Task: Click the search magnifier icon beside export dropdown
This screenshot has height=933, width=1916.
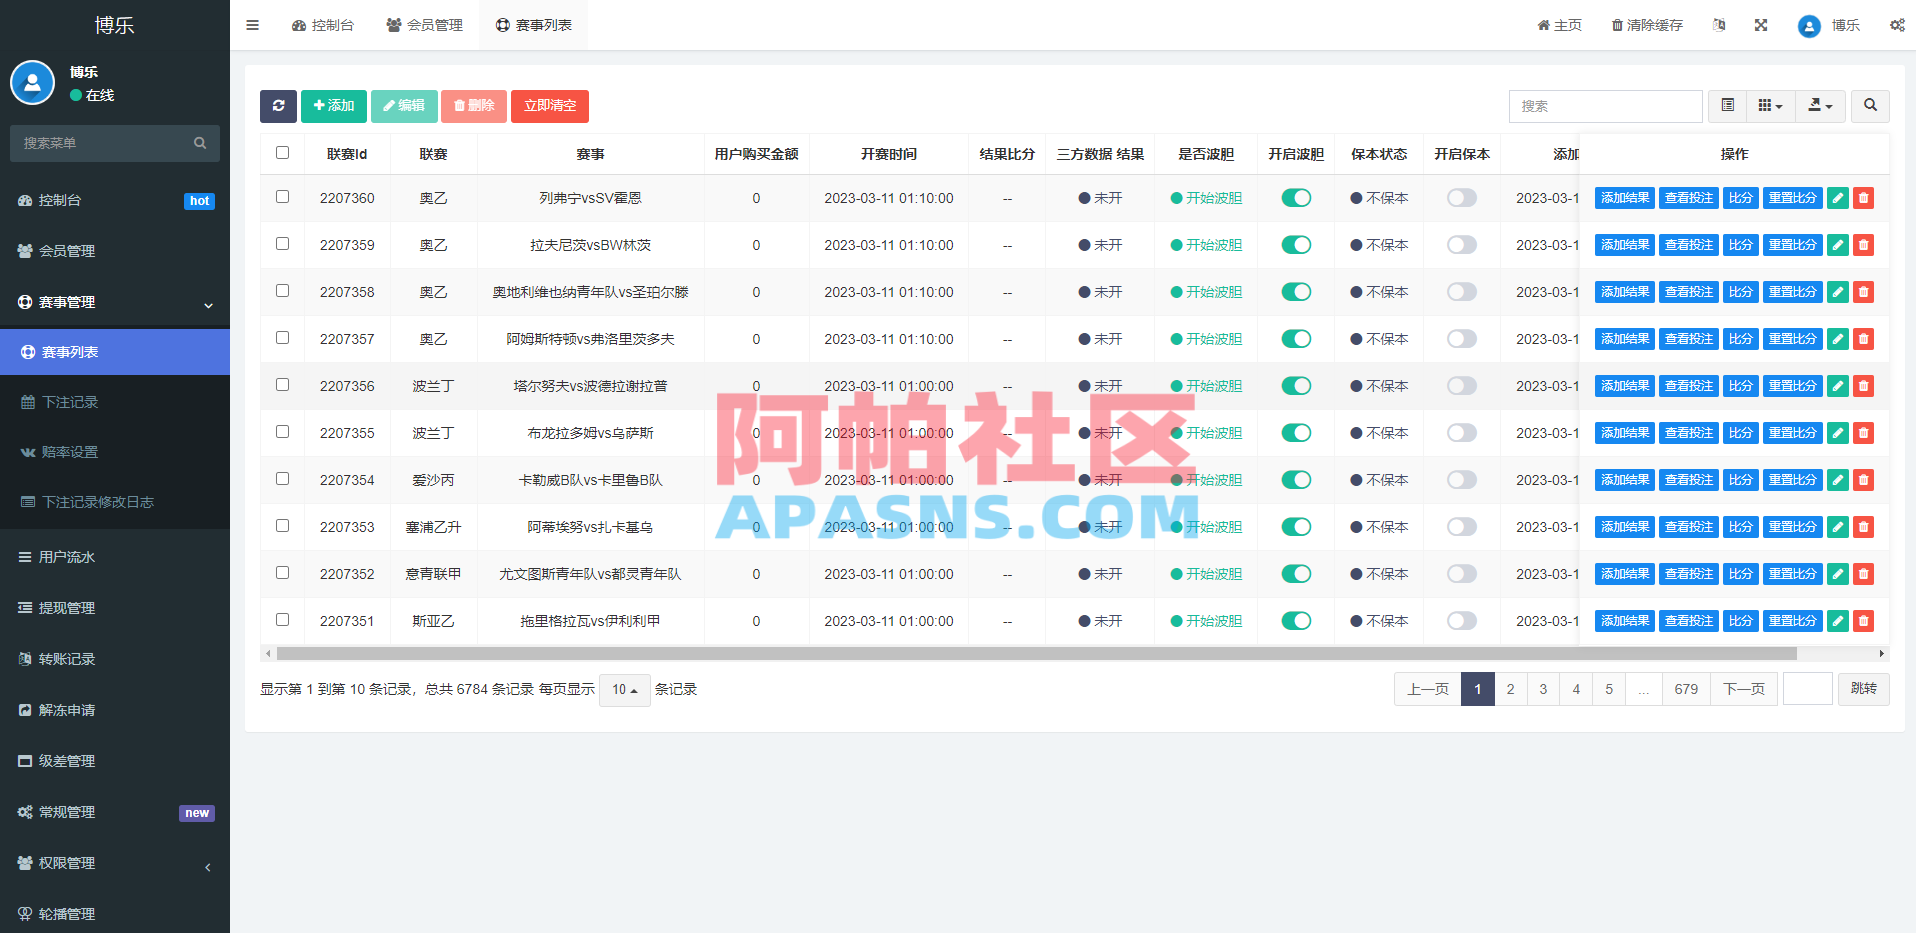Action: tap(1869, 105)
